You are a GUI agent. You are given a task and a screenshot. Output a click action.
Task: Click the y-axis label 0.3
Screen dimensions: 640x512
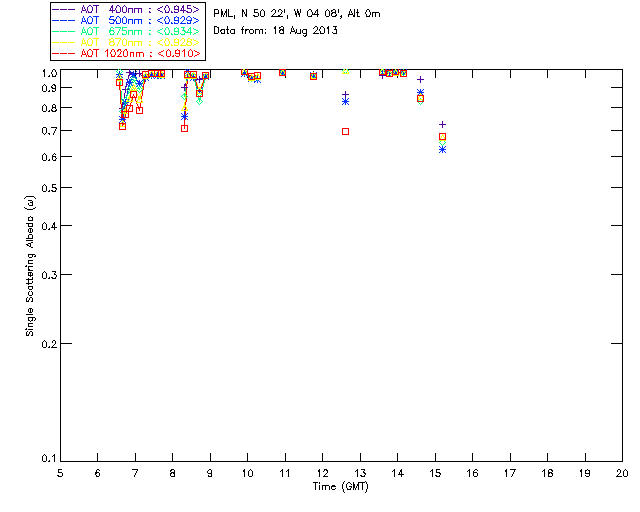click(x=49, y=275)
